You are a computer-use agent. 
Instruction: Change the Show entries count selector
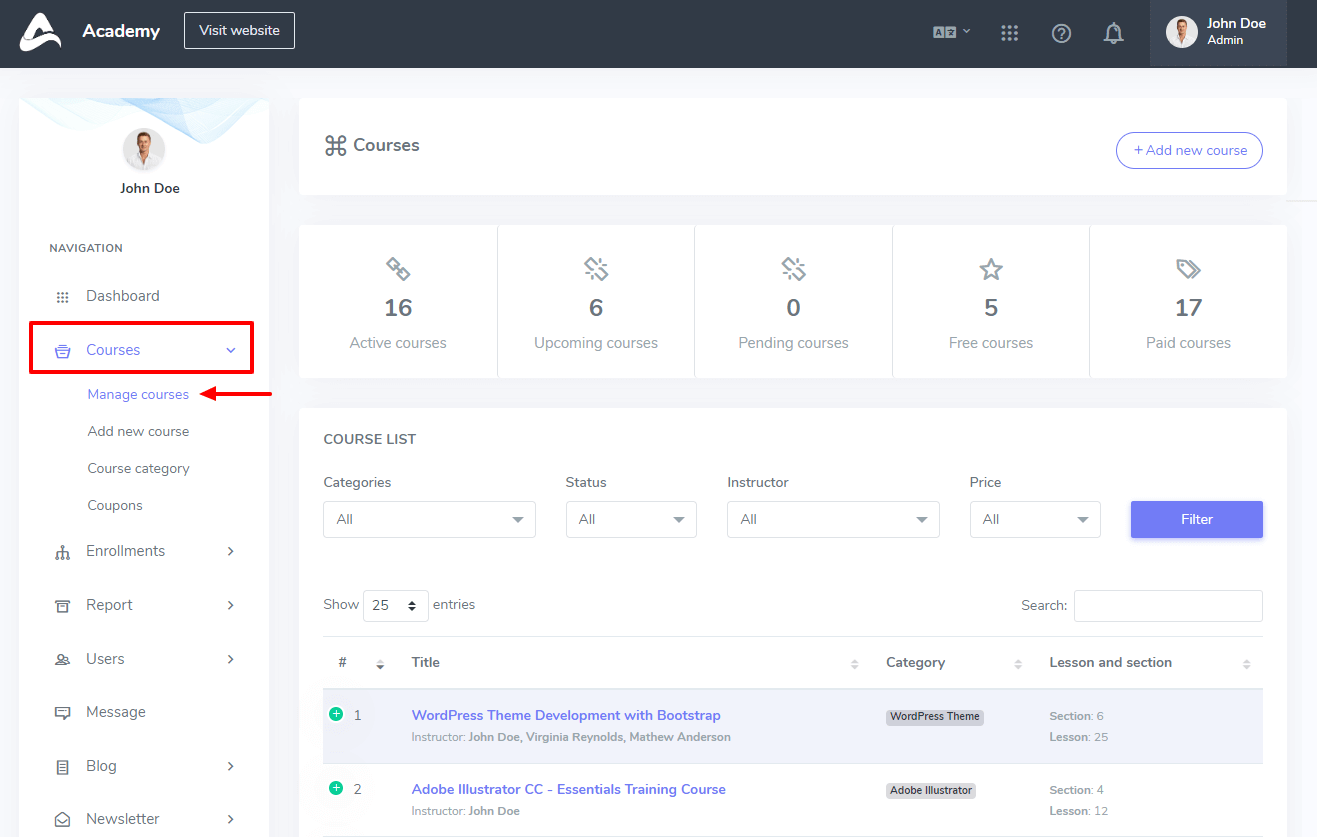pyautogui.click(x=395, y=606)
